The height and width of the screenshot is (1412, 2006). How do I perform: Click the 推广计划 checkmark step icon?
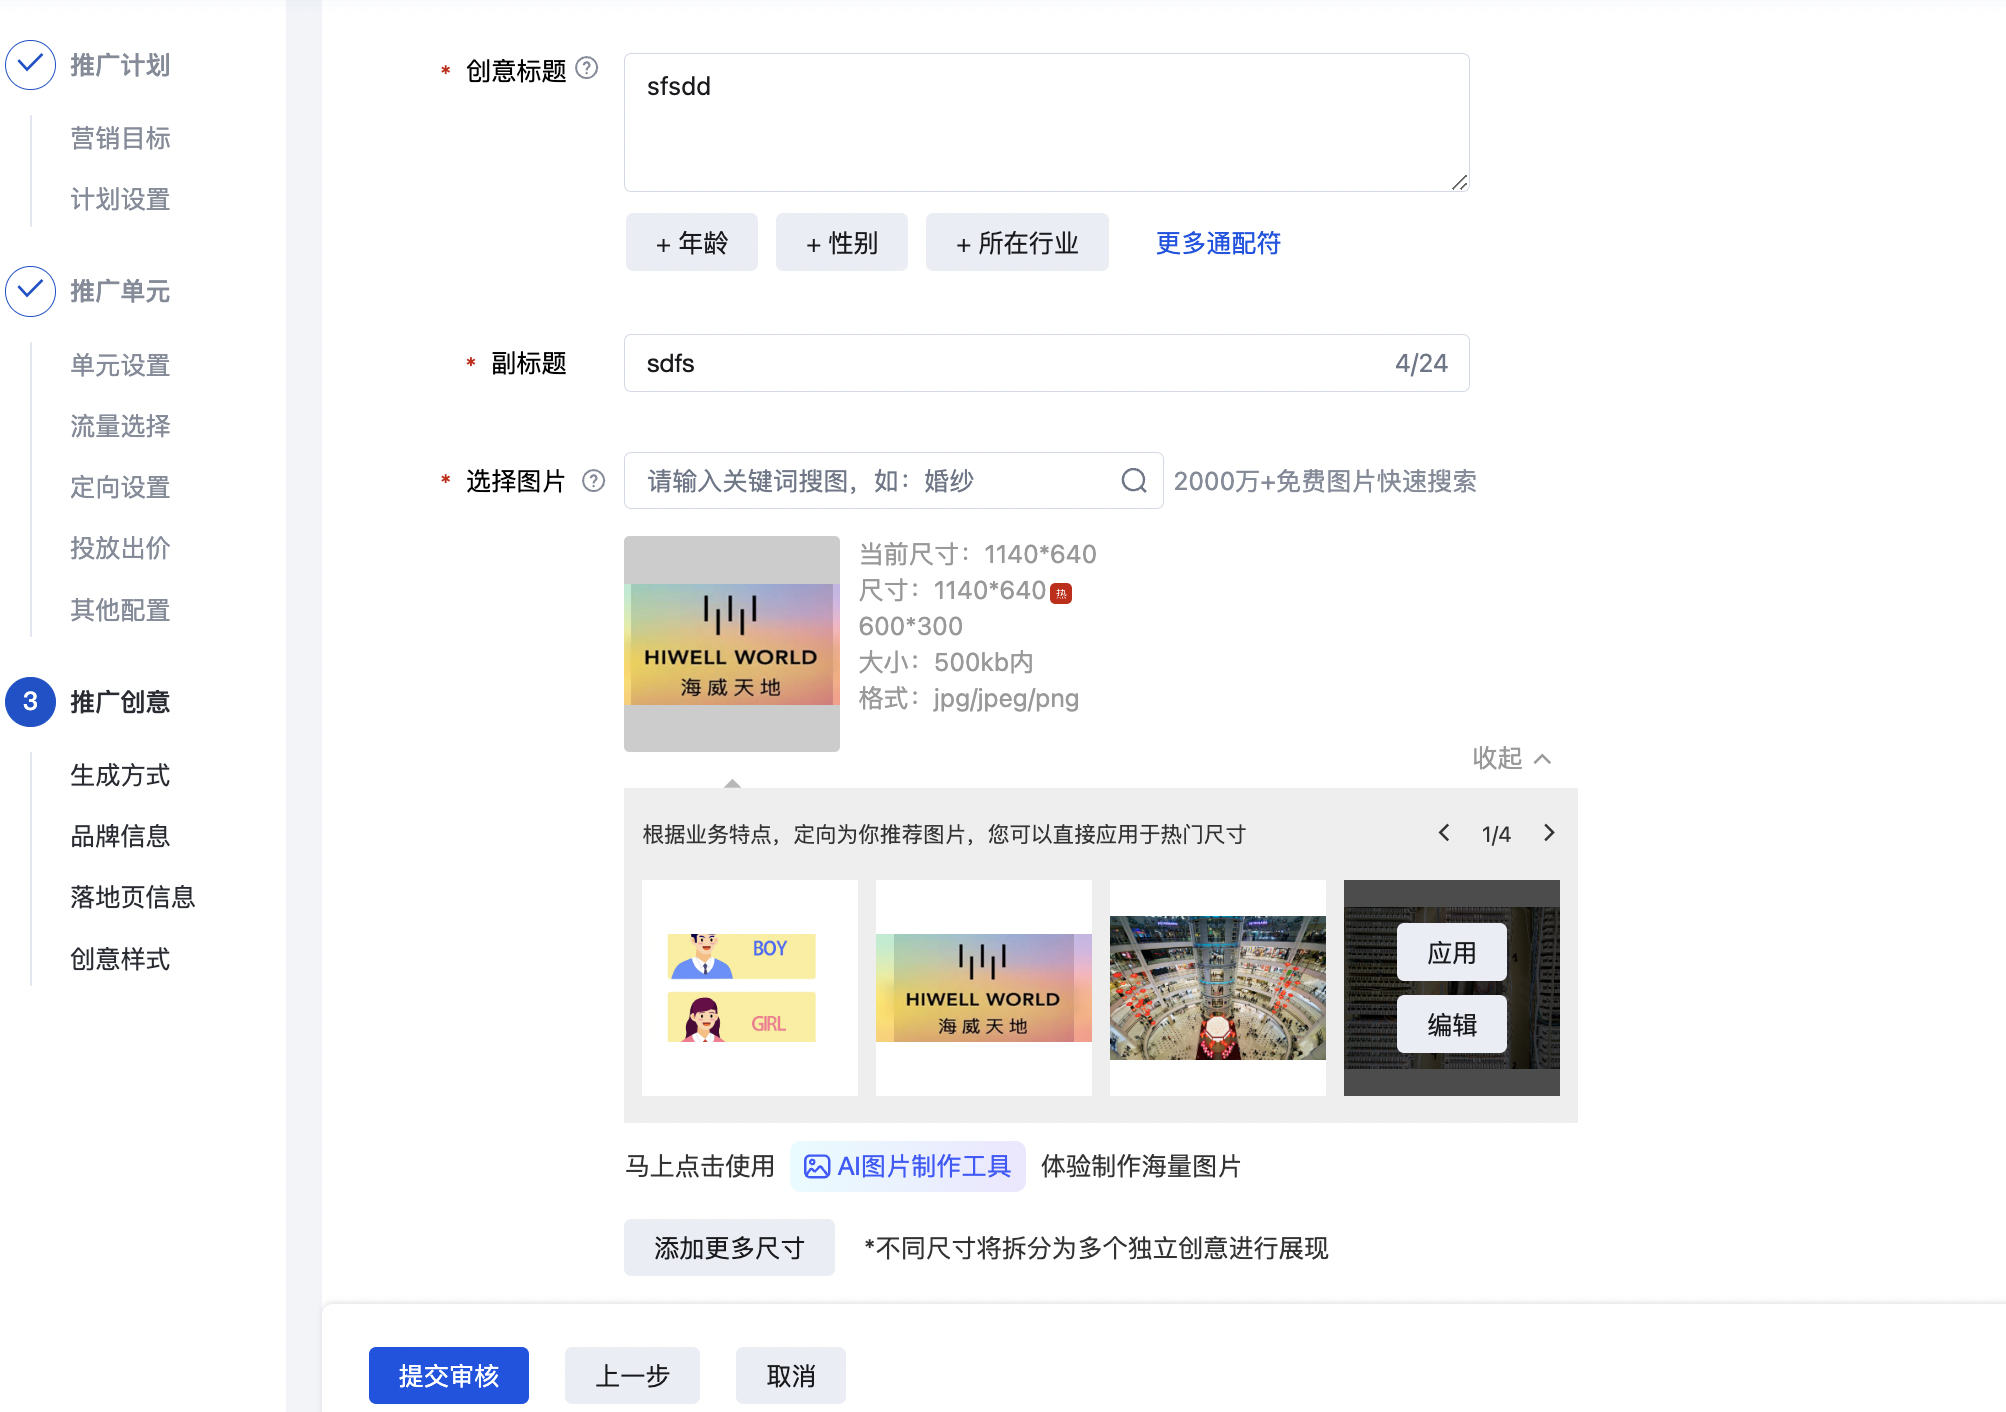(30, 65)
